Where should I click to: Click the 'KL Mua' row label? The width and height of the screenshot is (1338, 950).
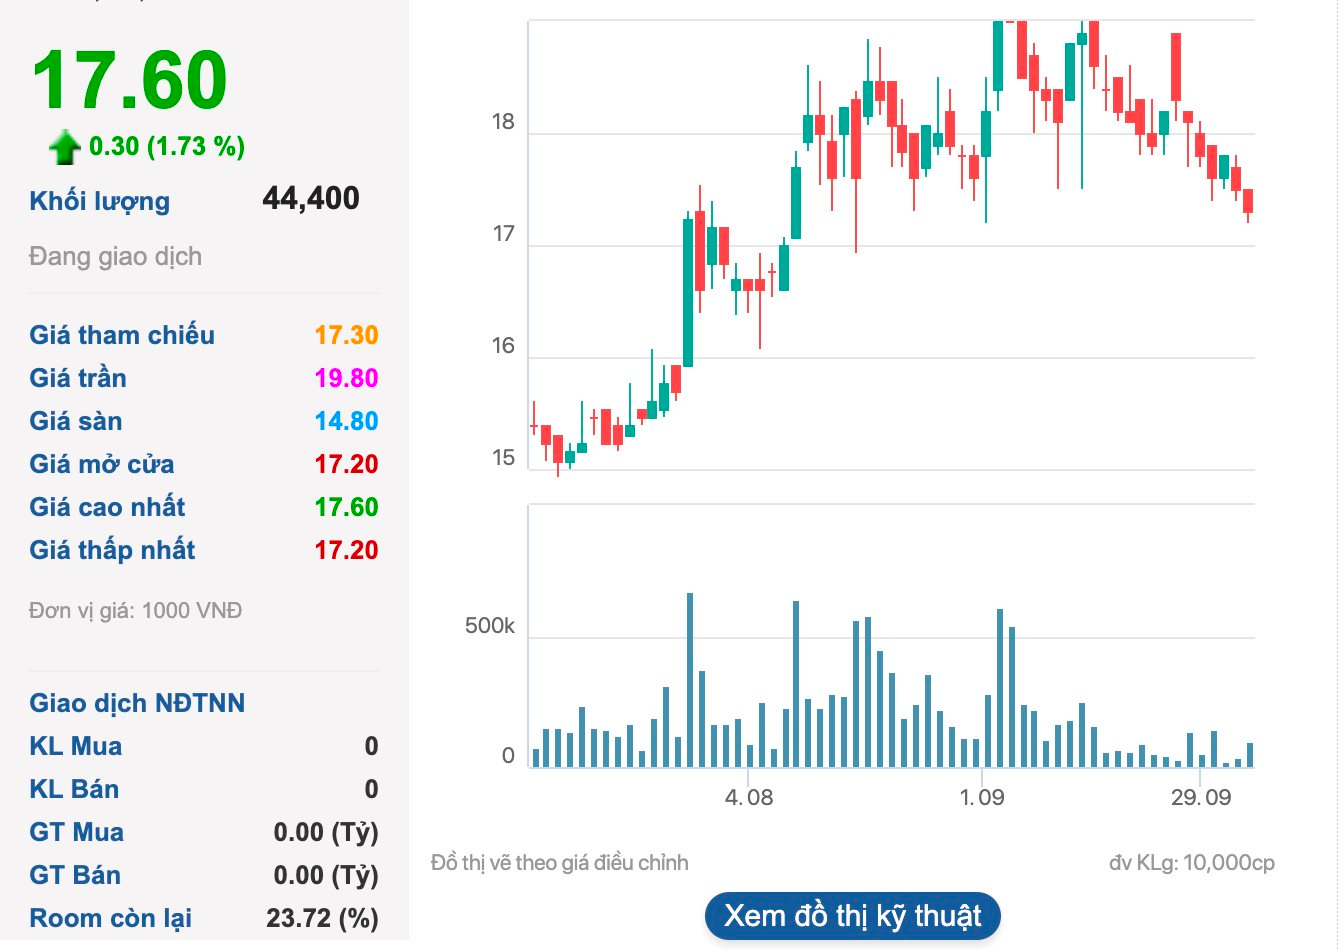tap(76, 746)
